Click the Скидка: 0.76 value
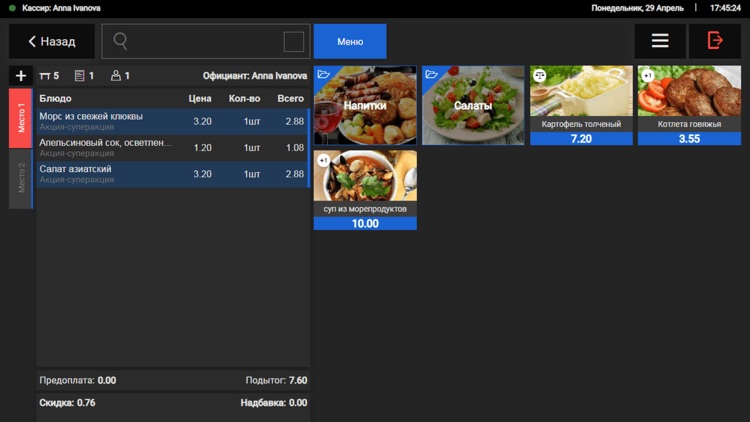 [67, 403]
